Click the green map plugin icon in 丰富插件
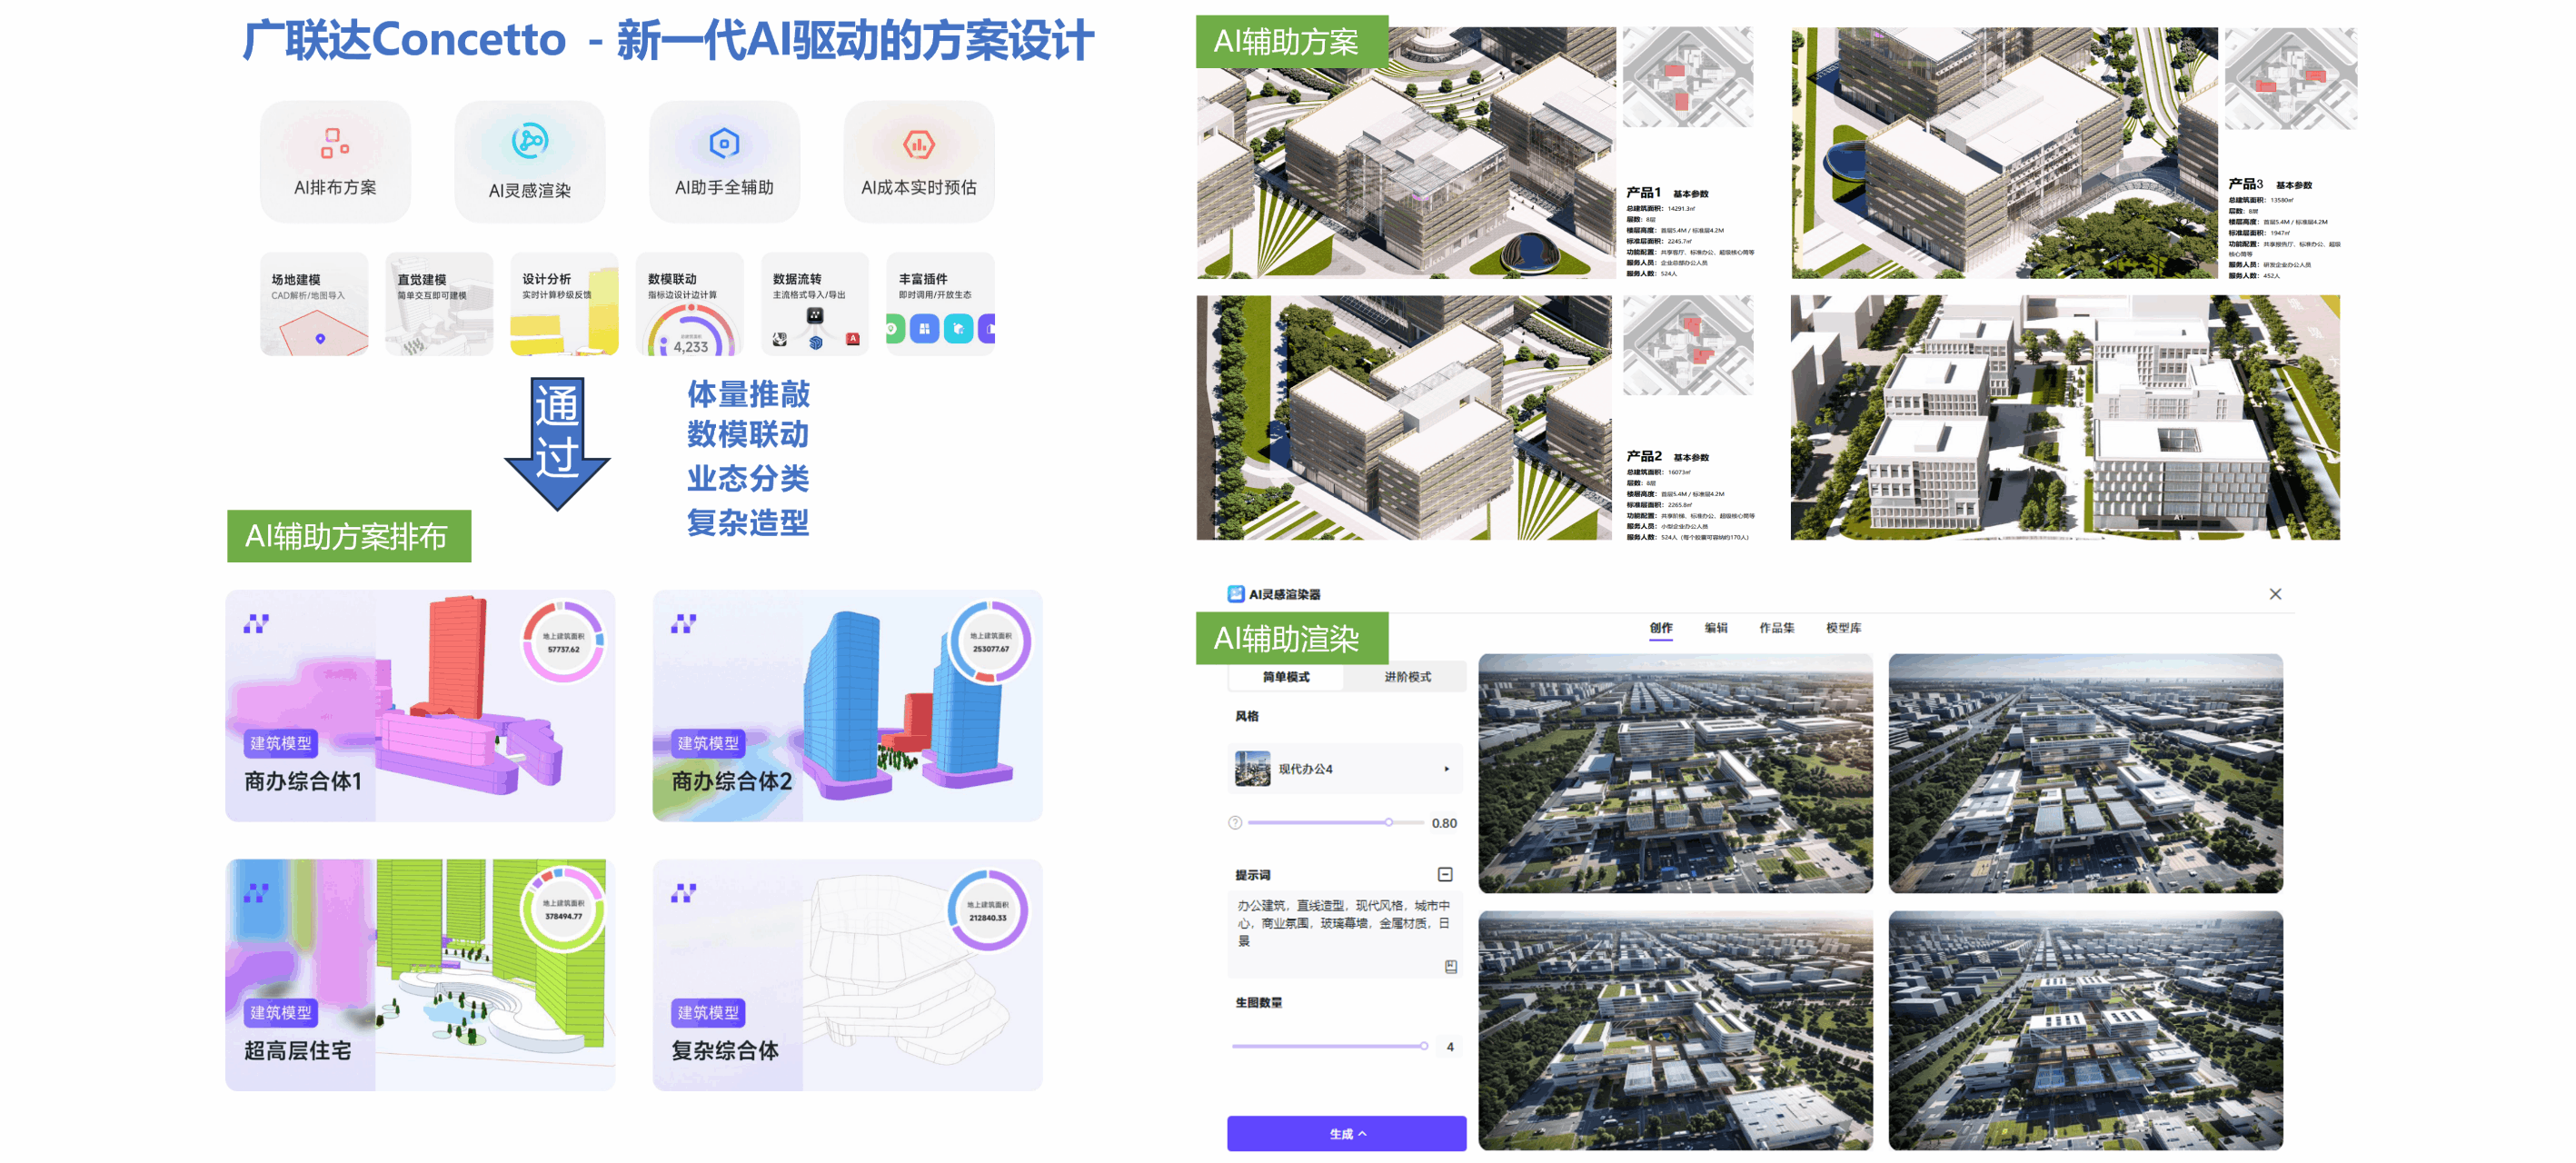 pos(894,328)
